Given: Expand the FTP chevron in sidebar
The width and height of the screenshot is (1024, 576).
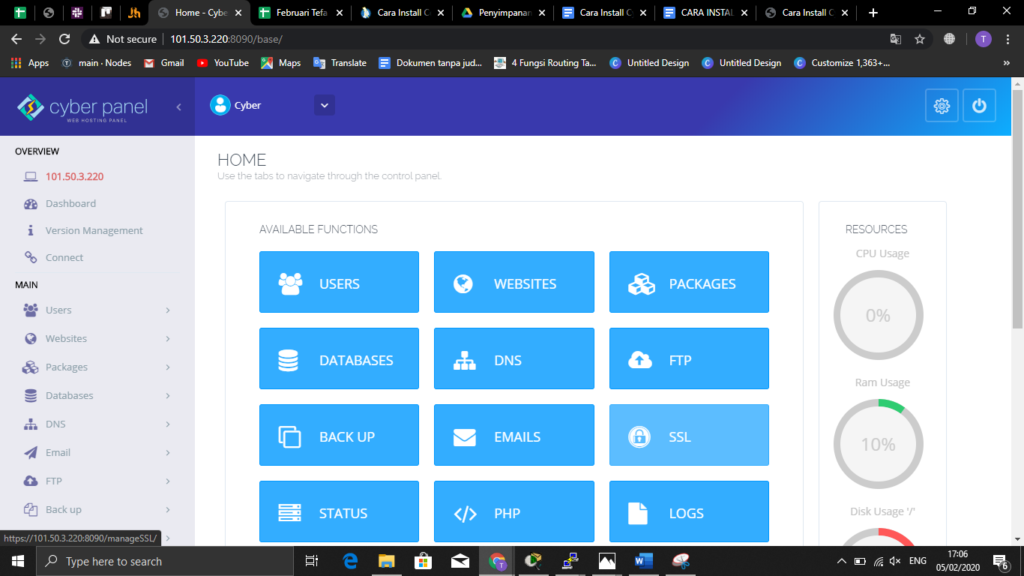Looking at the screenshot, I should click(168, 481).
